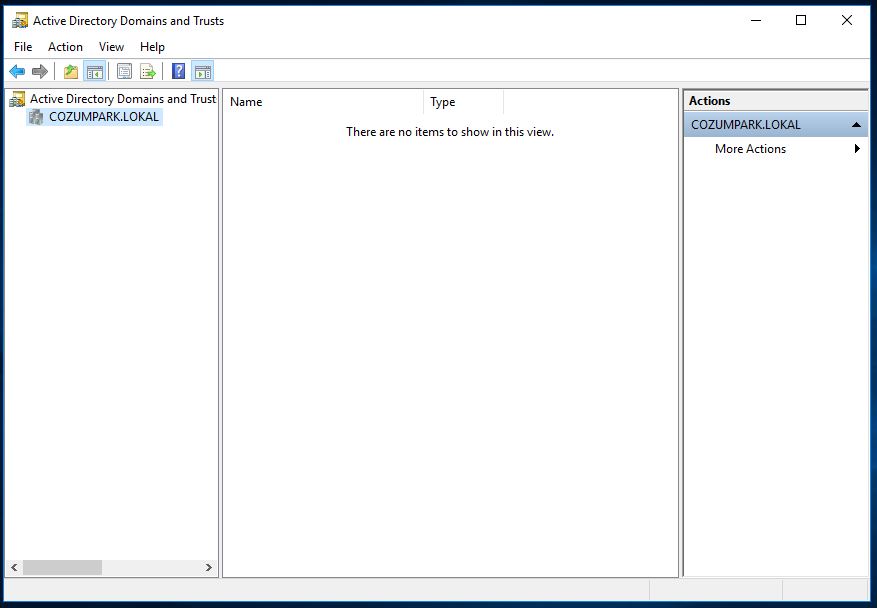Click the Up one level folder icon
This screenshot has width=877, height=608.
point(71,71)
